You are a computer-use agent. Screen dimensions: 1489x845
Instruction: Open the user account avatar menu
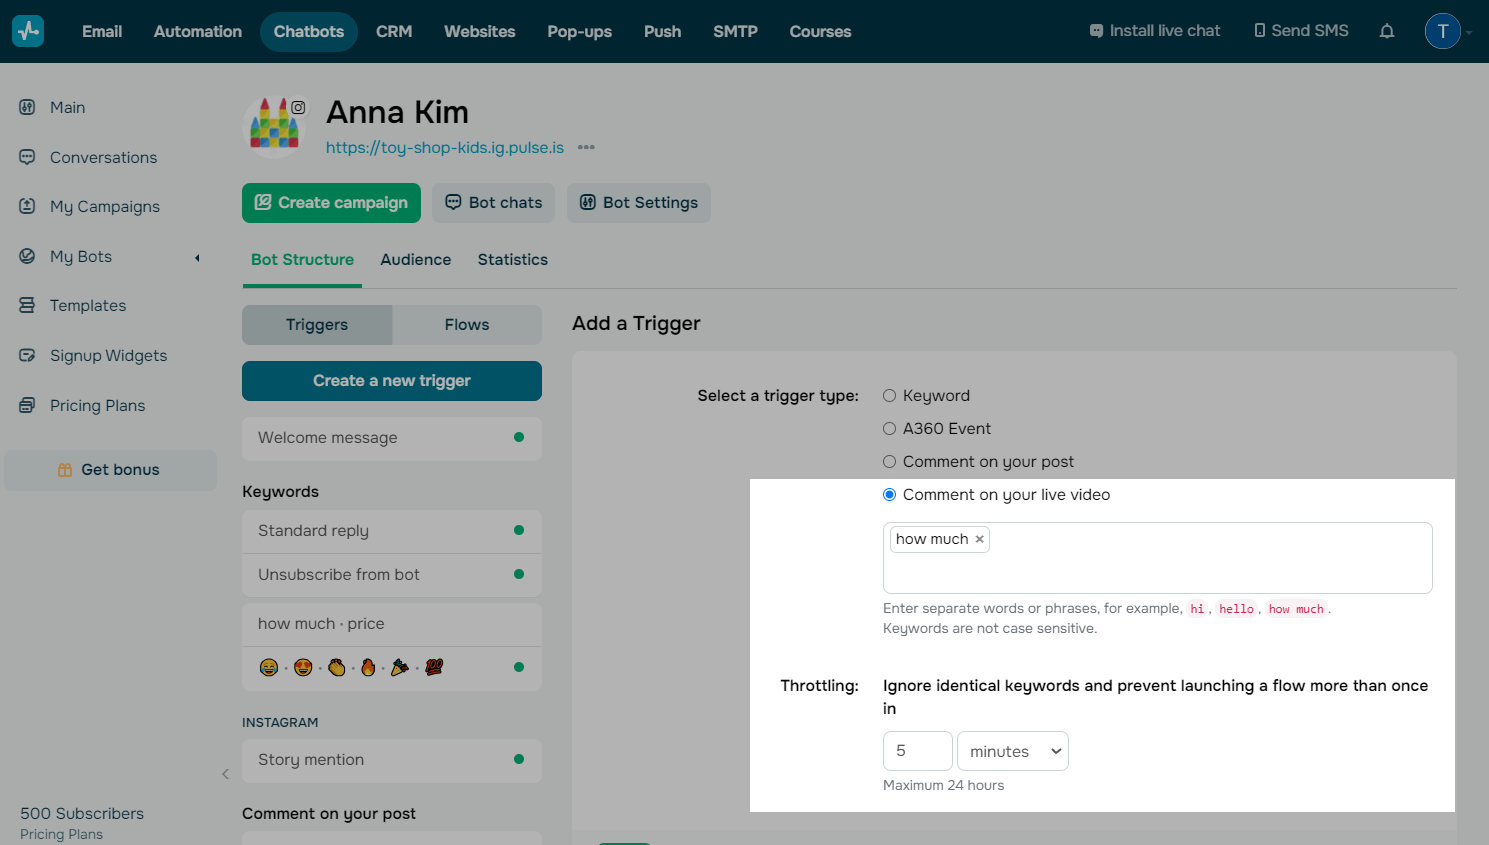[1442, 31]
